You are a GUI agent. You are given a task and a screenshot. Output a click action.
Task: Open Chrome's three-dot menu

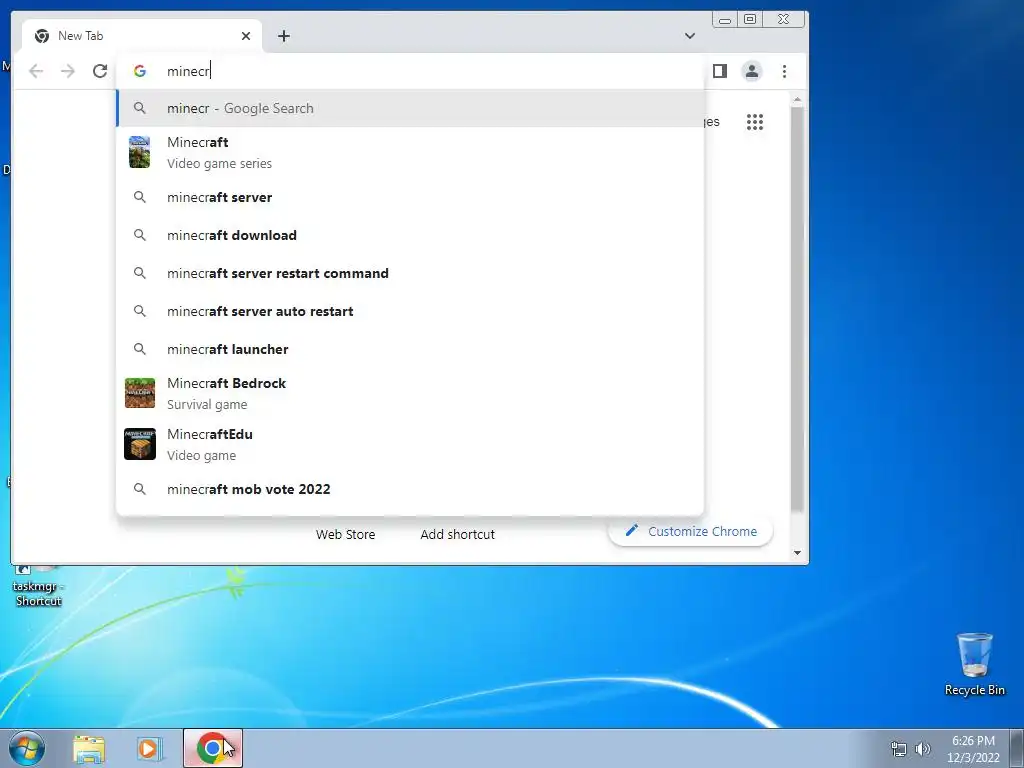tap(784, 71)
